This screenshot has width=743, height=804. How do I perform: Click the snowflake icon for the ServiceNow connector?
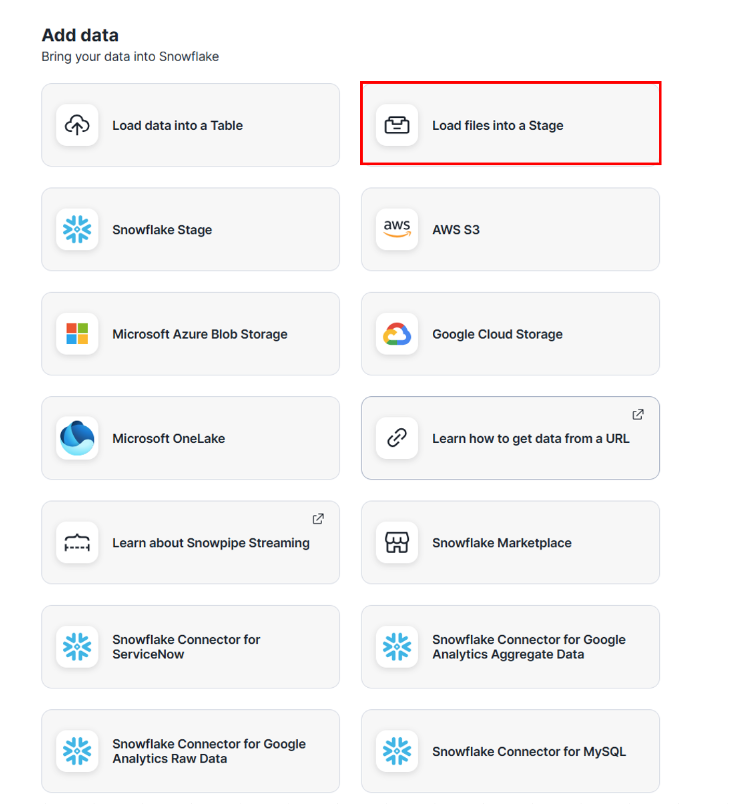point(77,647)
